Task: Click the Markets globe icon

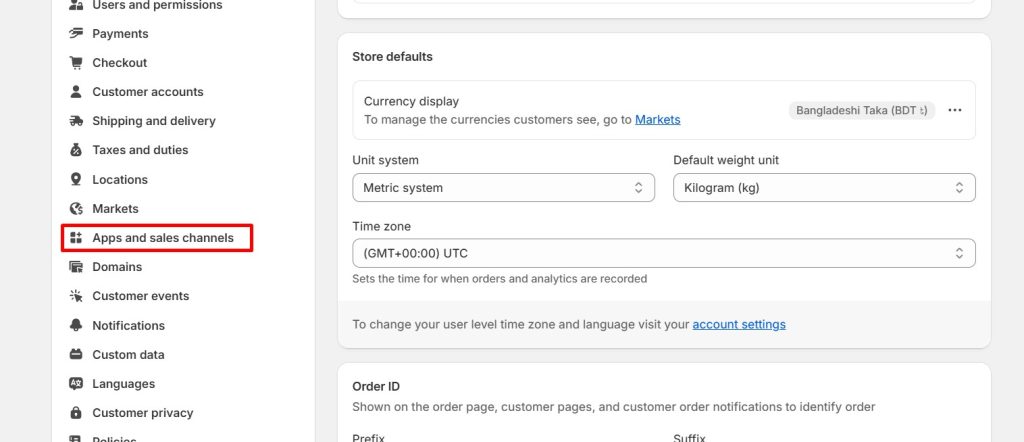Action: pyautogui.click(x=76, y=208)
